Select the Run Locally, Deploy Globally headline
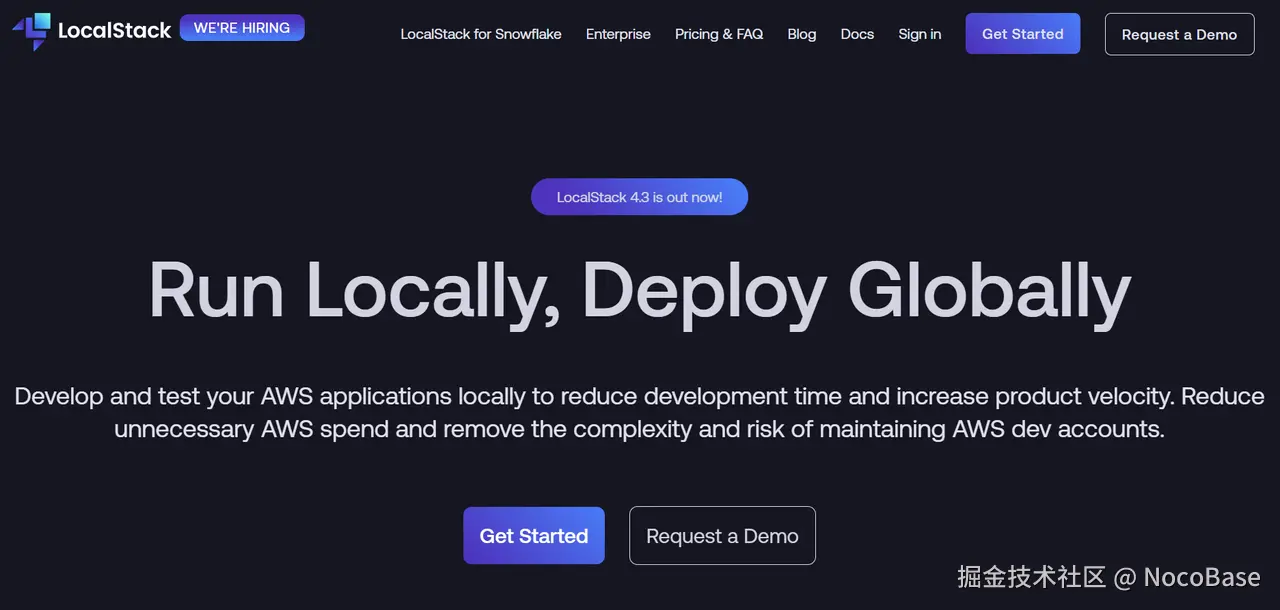The height and width of the screenshot is (610, 1280). click(x=639, y=290)
